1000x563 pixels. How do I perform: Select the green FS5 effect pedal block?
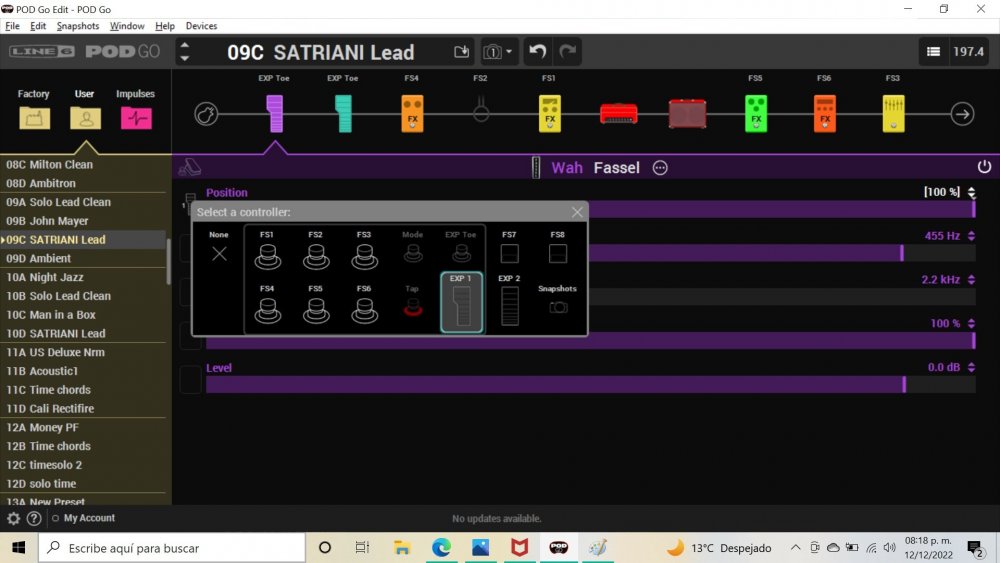pos(756,113)
